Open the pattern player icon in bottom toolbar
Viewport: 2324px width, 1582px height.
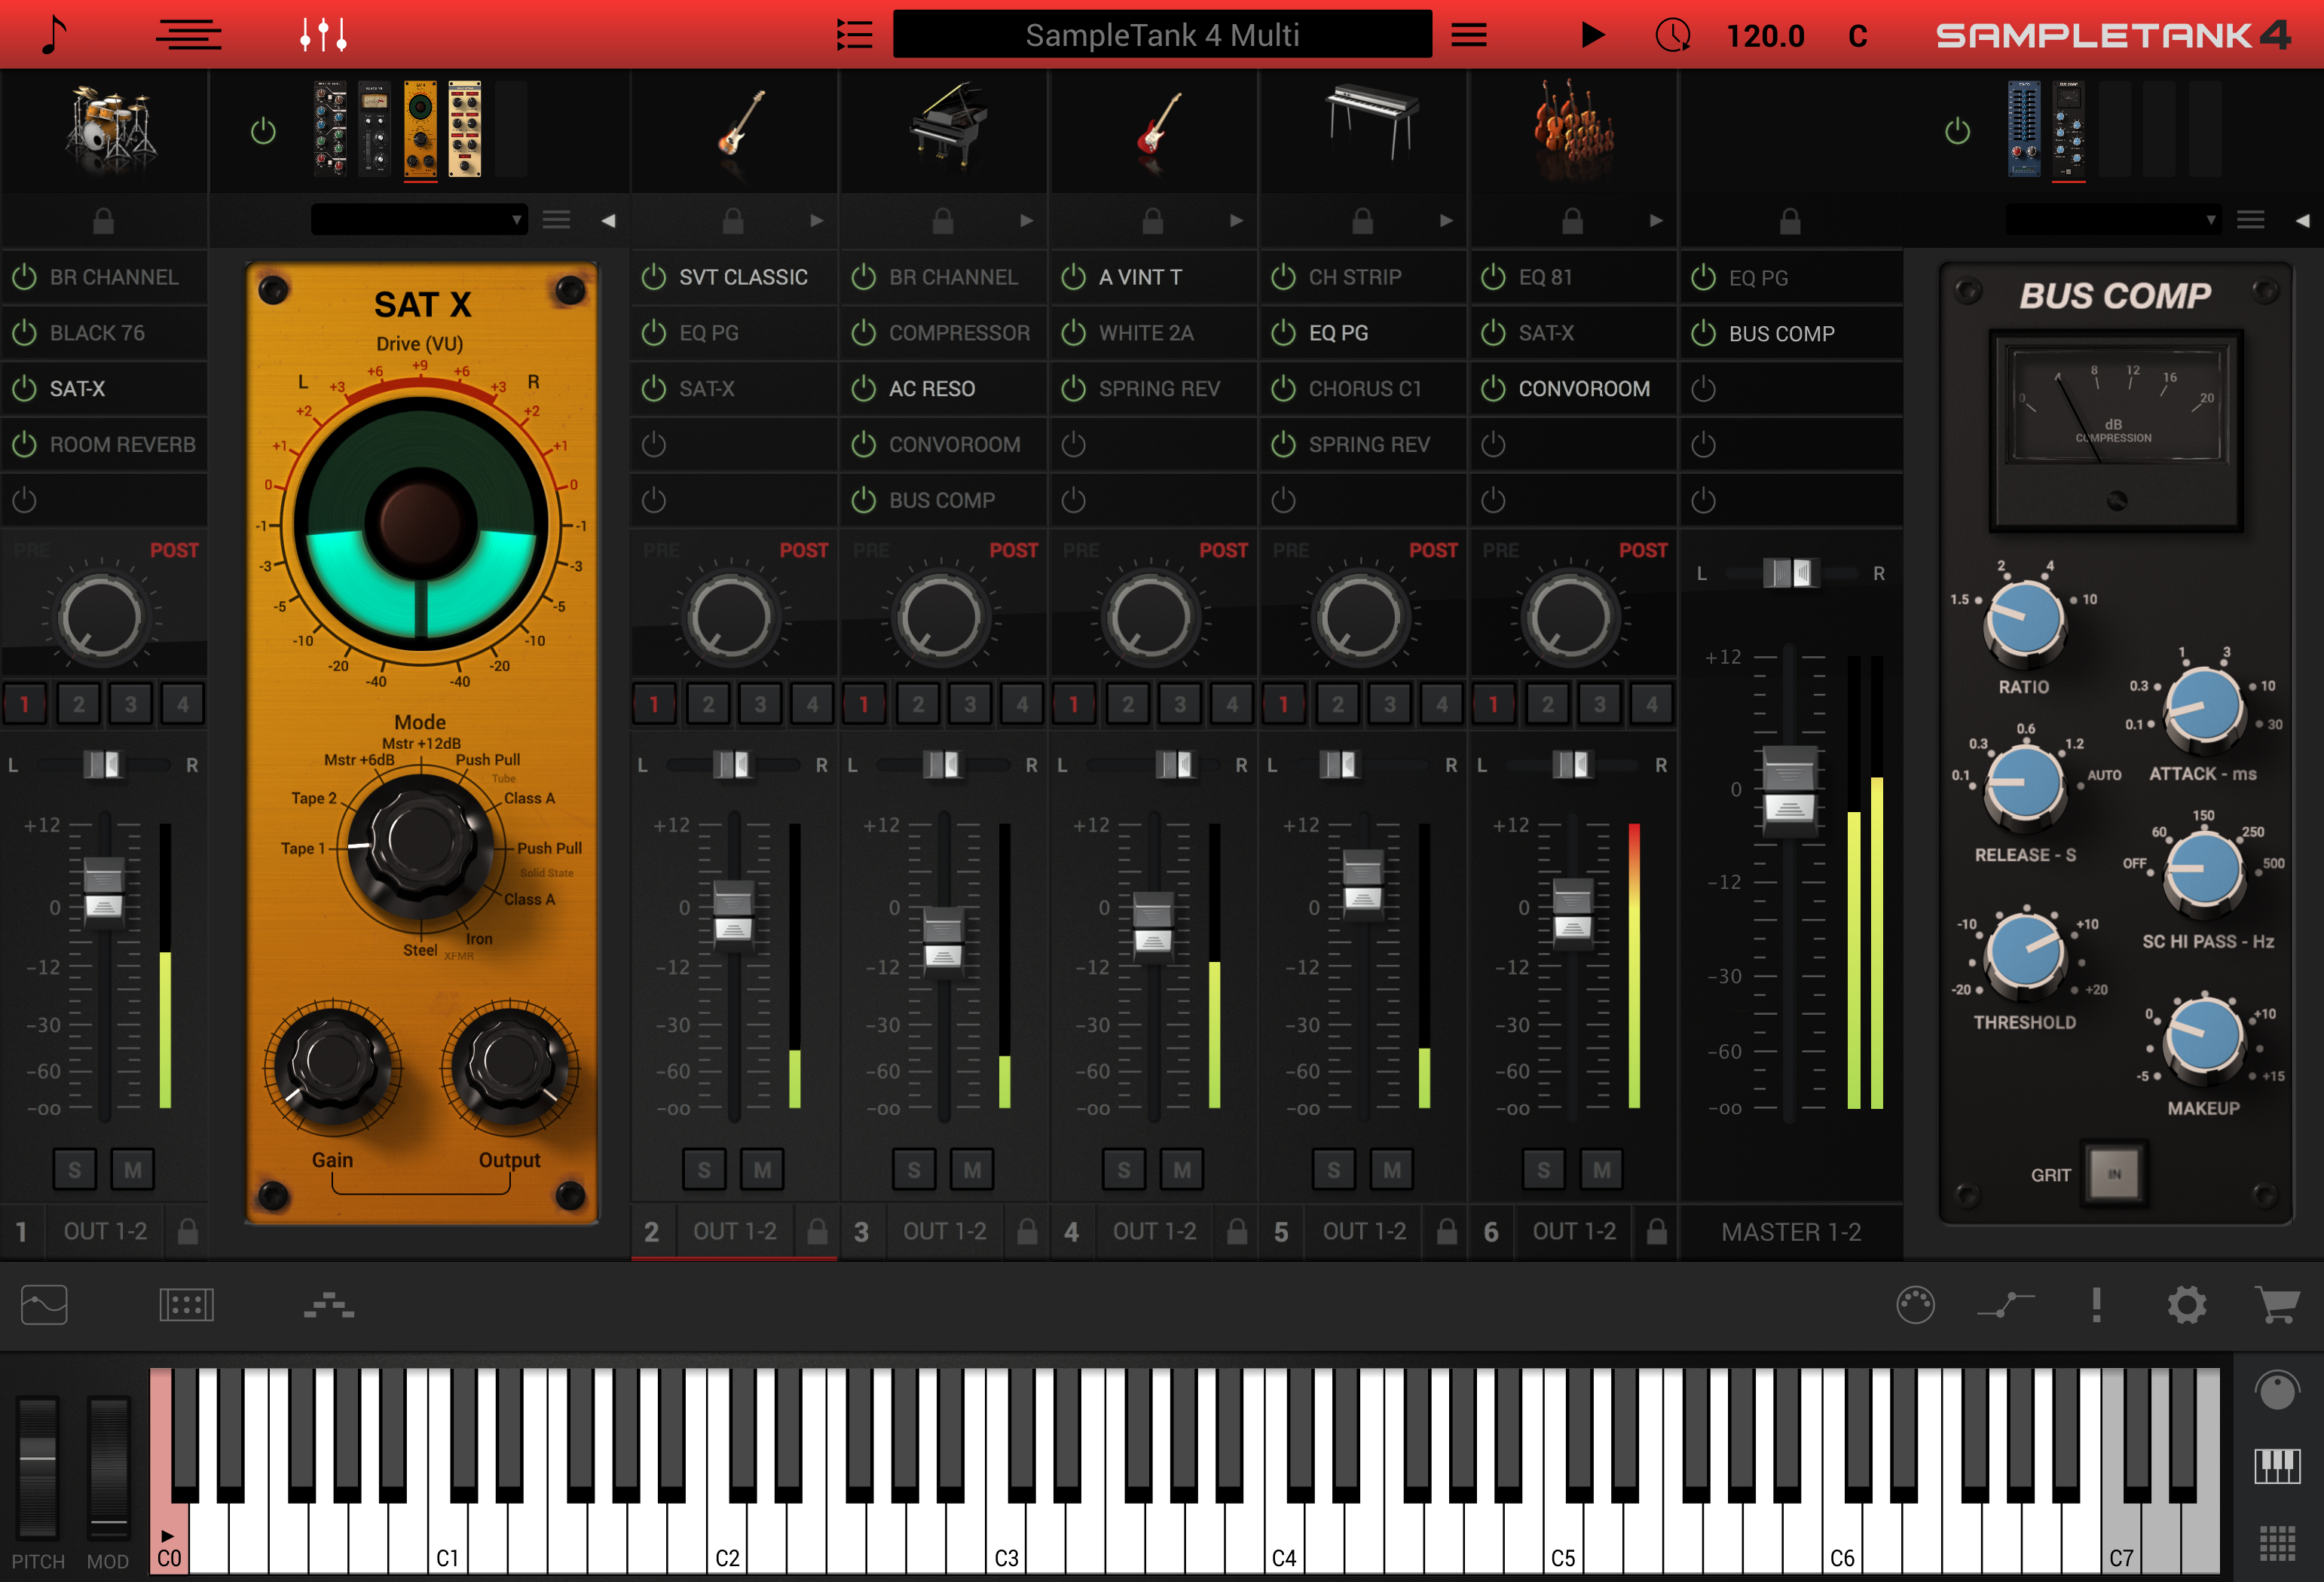coord(187,1304)
